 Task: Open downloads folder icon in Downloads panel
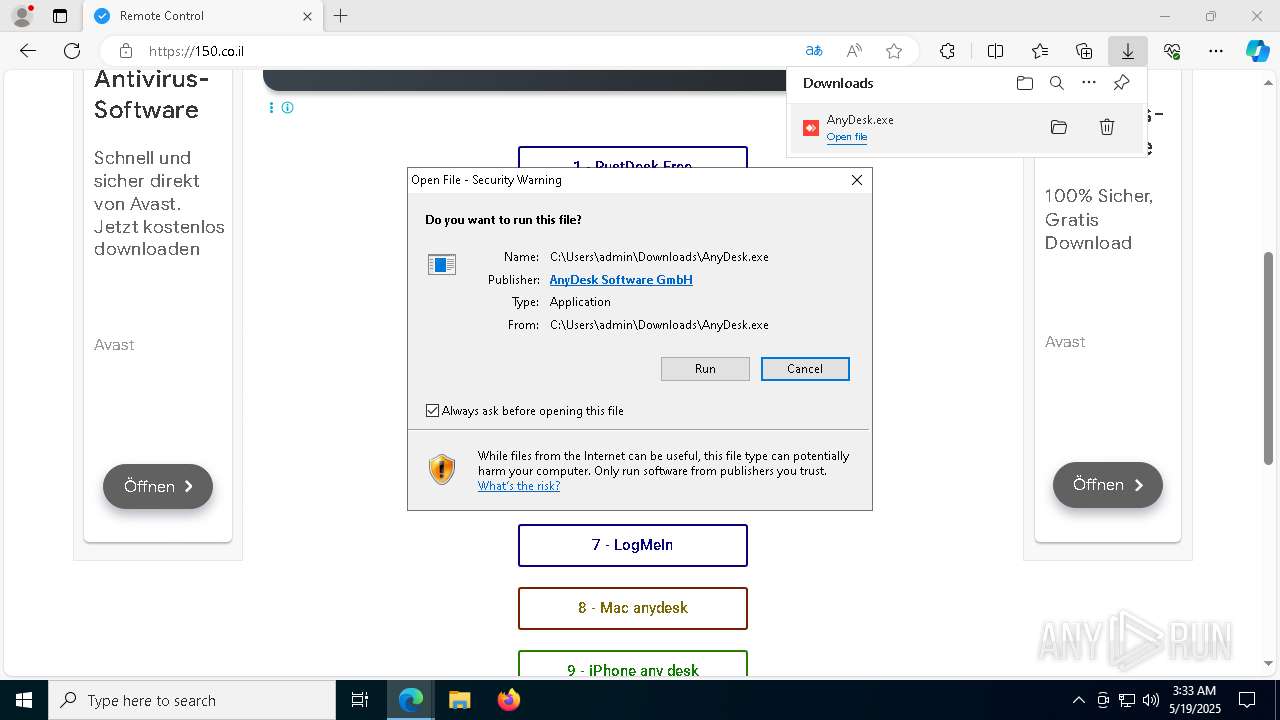(1024, 83)
